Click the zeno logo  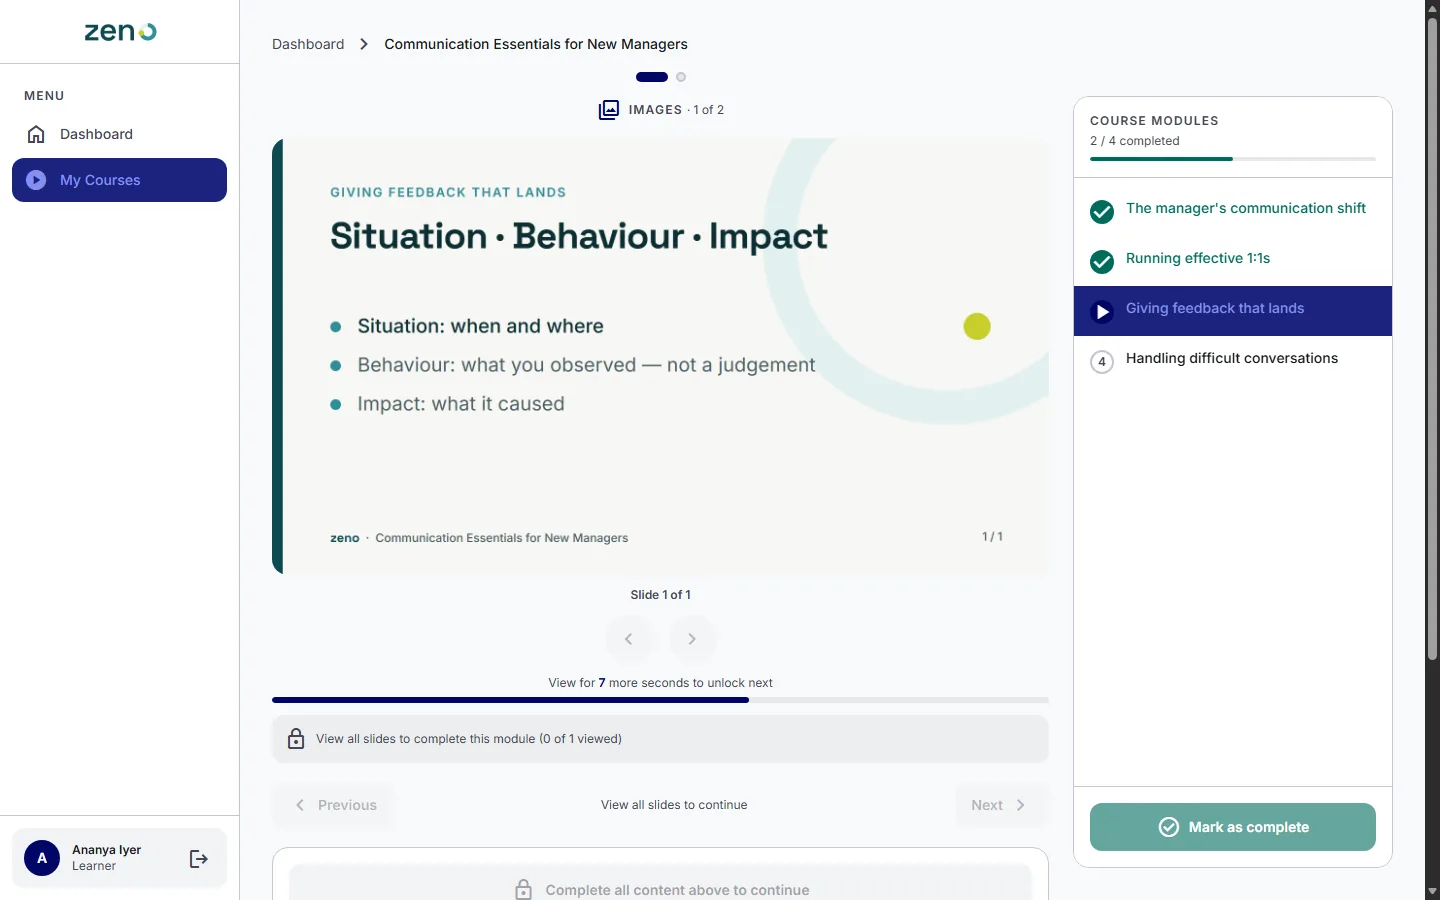point(120,32)
